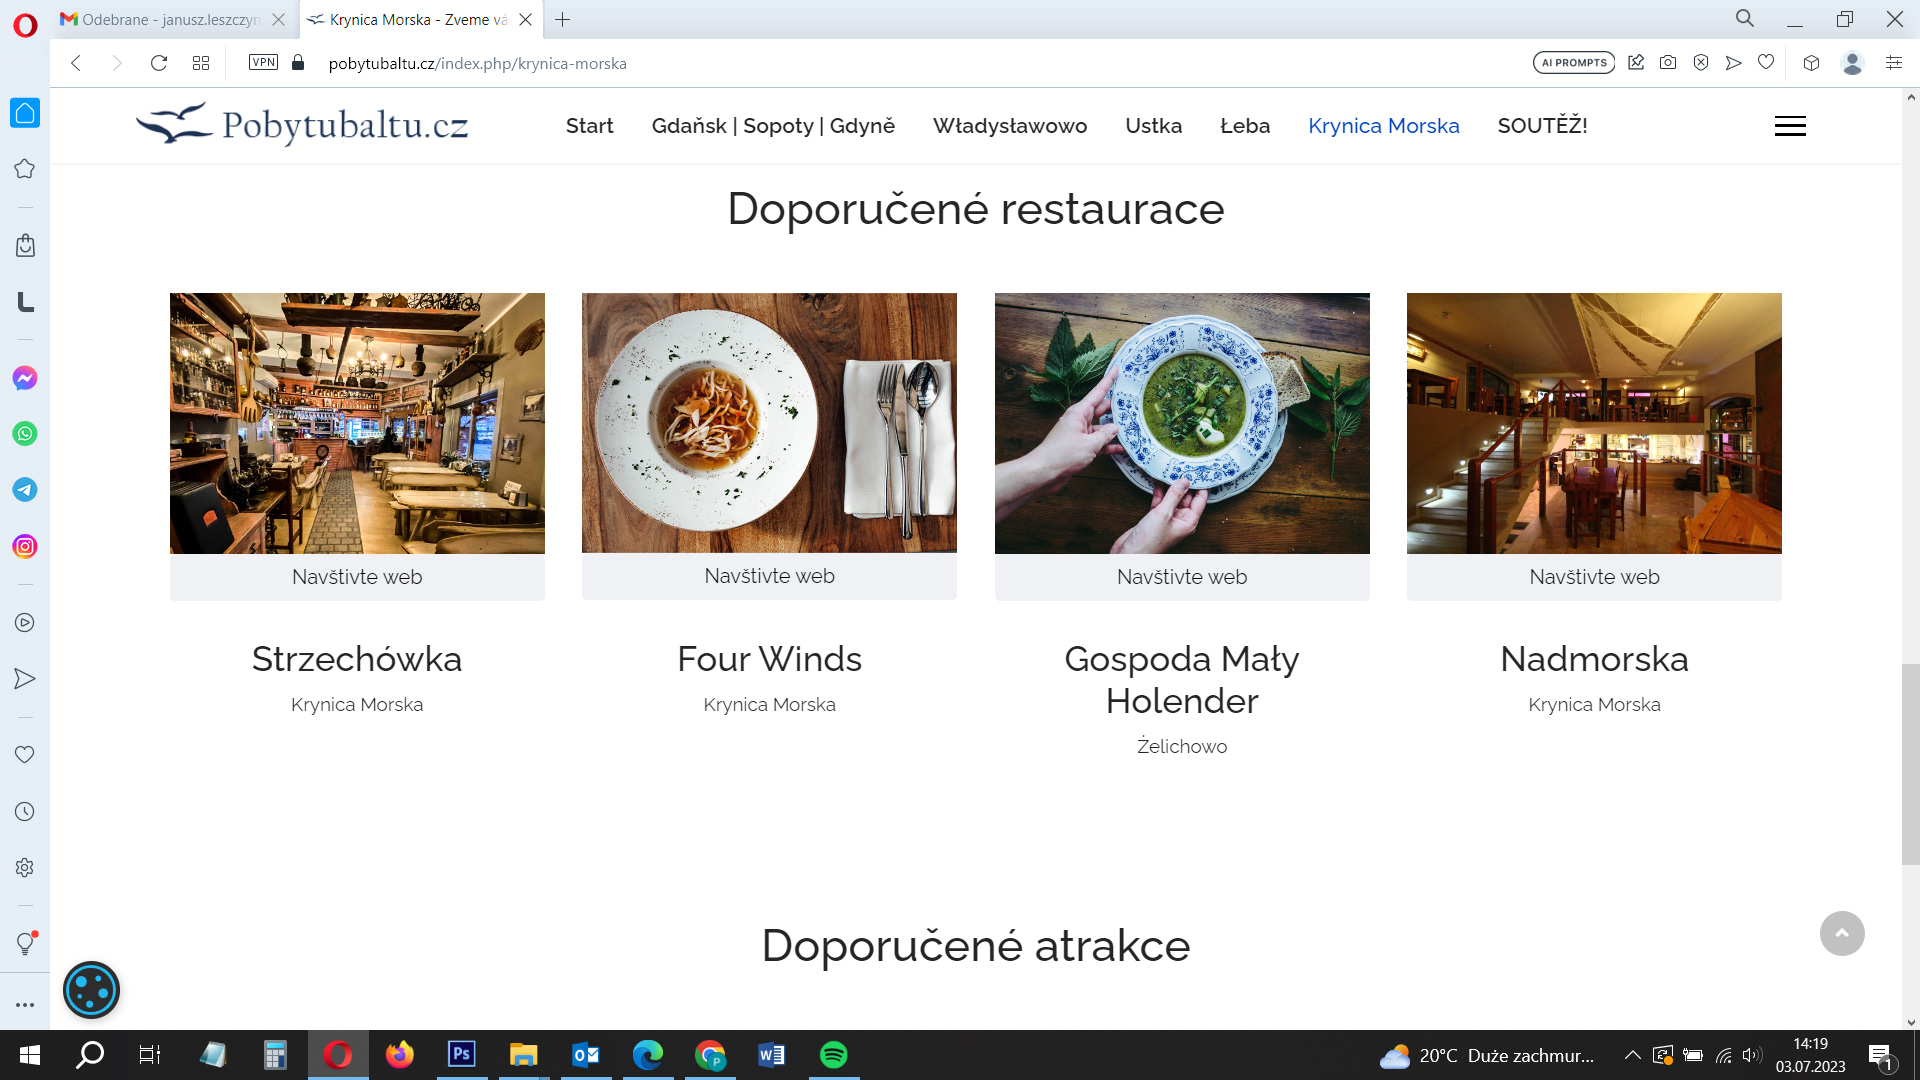Click Navštivte web under Gospoda Mały Holender
This screenshot has height=1080, width=1920.
[x=1182, y=577]
